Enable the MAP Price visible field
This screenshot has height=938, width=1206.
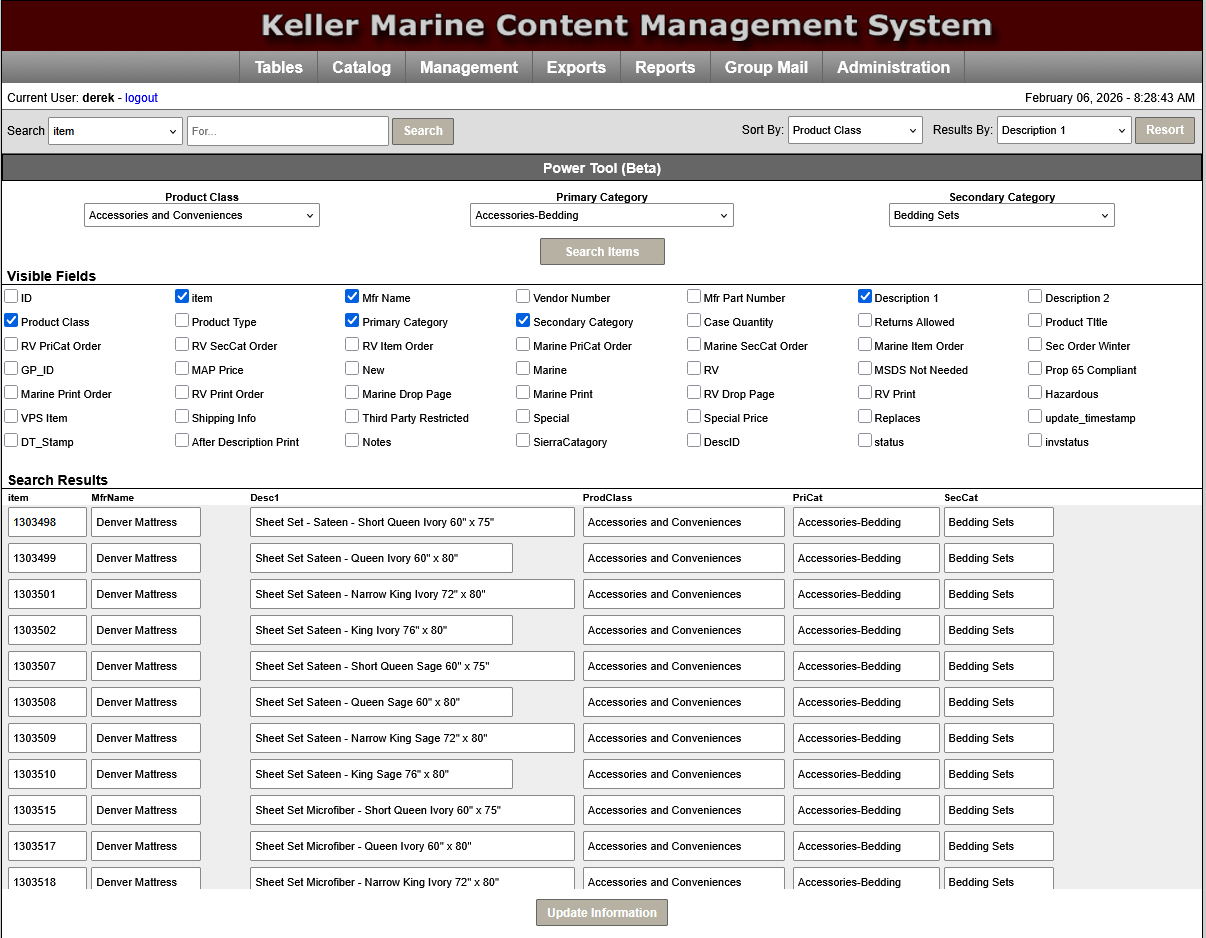(x=181, y=369)
